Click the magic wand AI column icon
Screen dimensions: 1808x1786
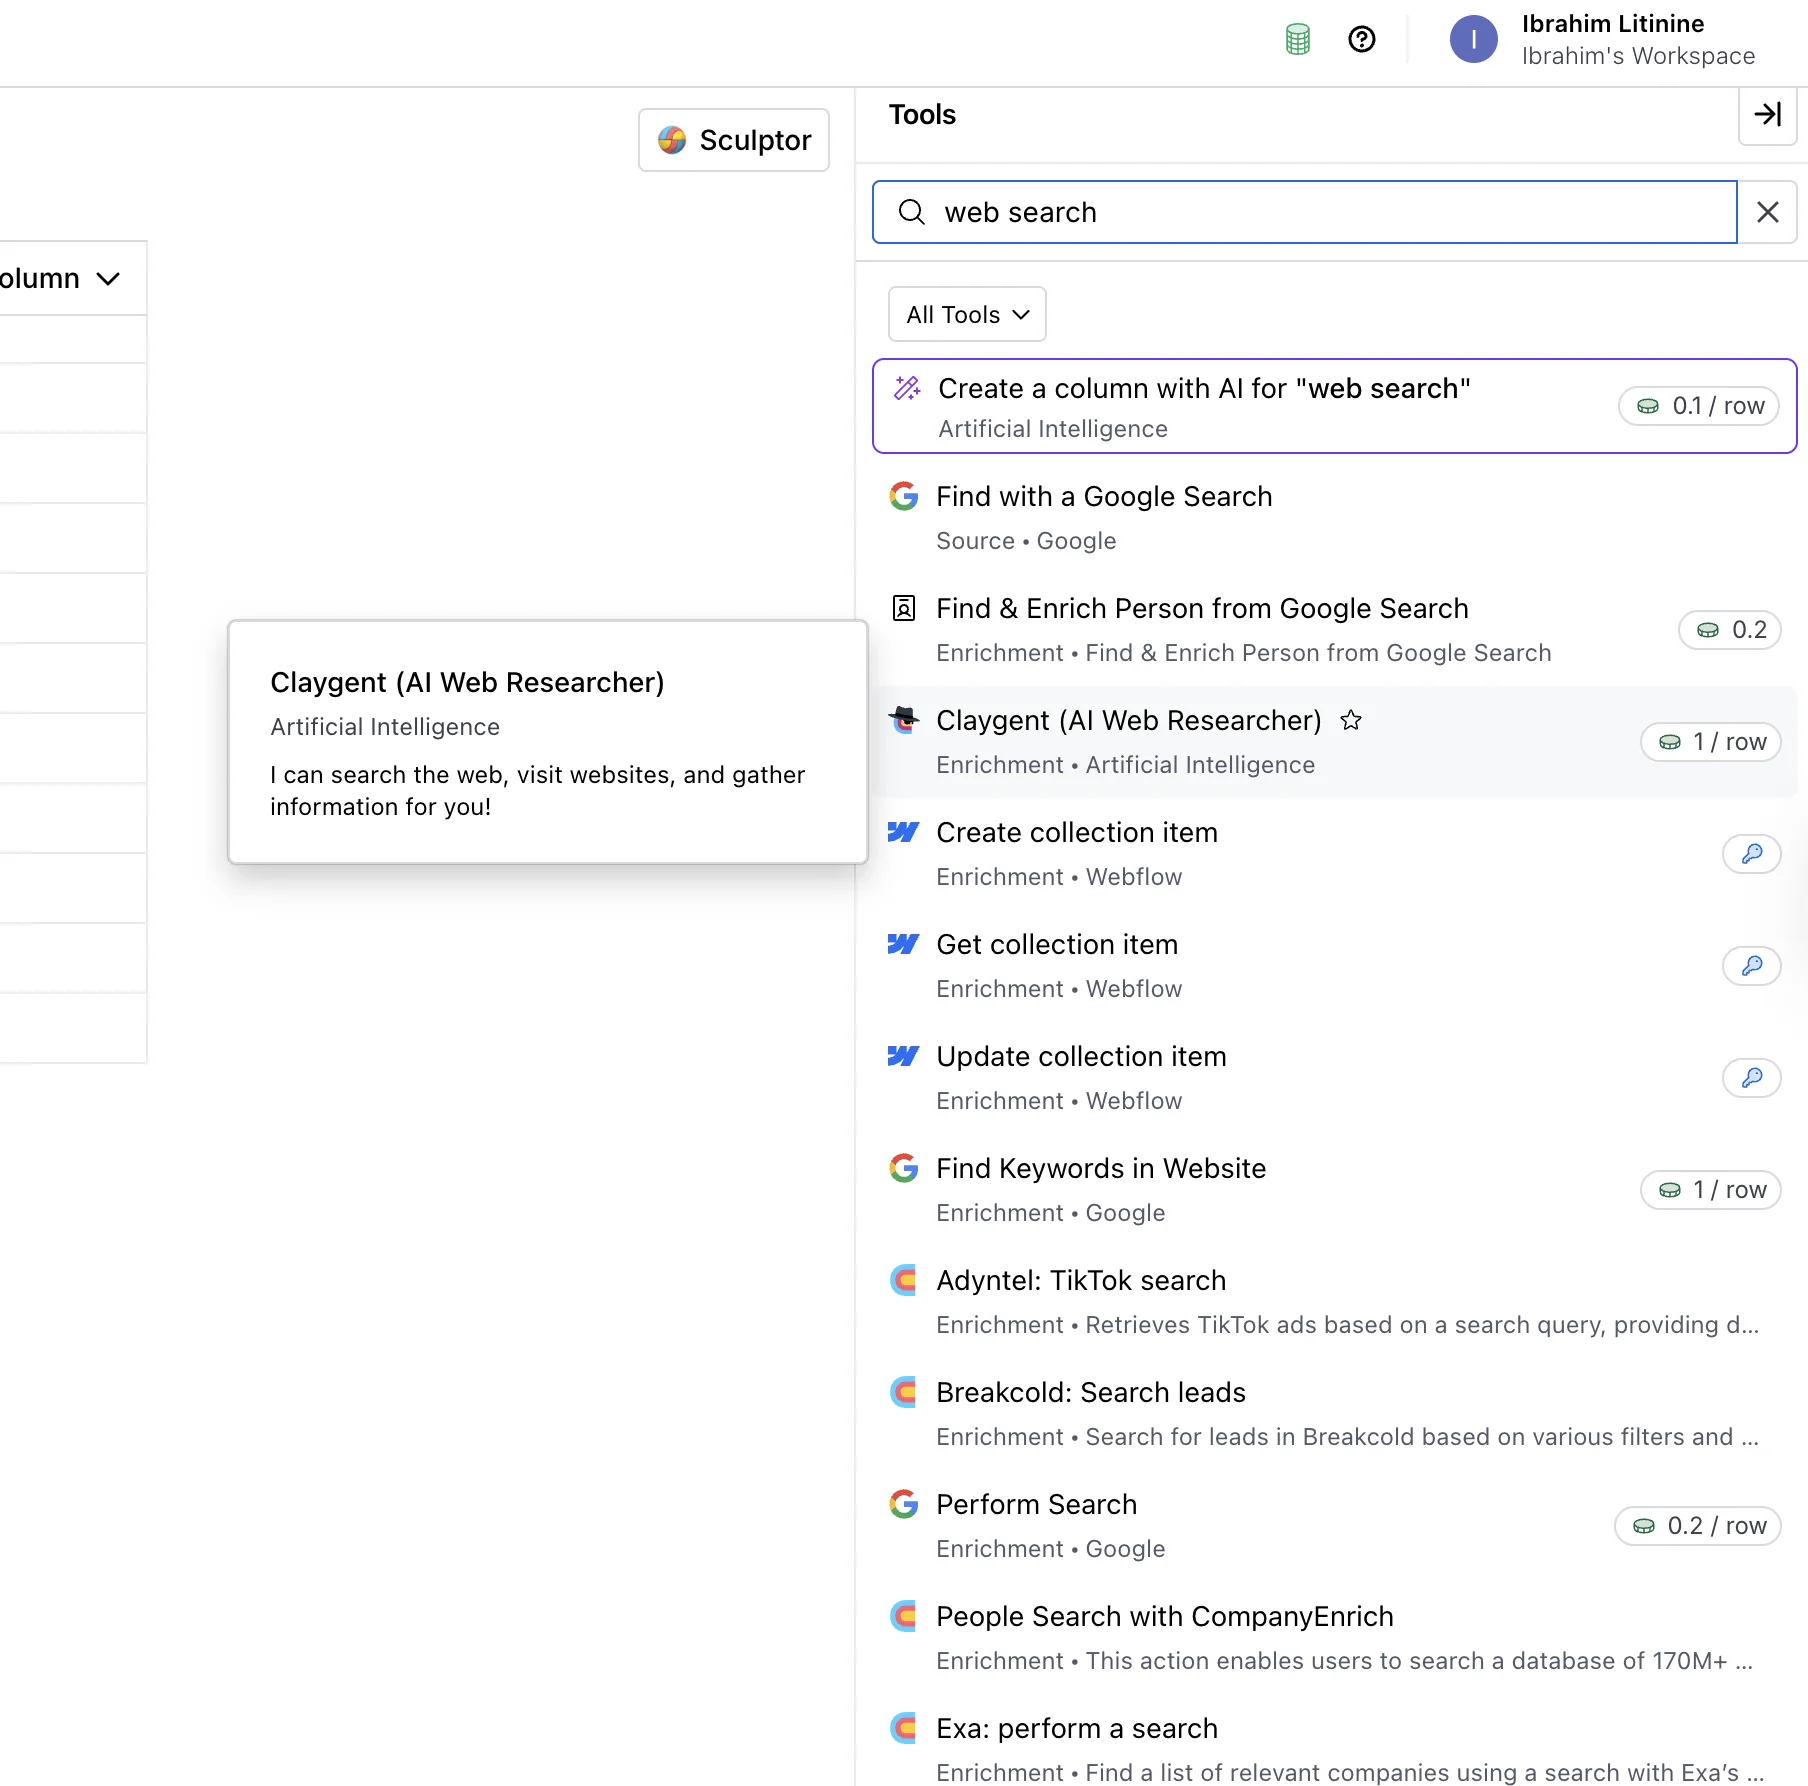(x=907, y=388)
